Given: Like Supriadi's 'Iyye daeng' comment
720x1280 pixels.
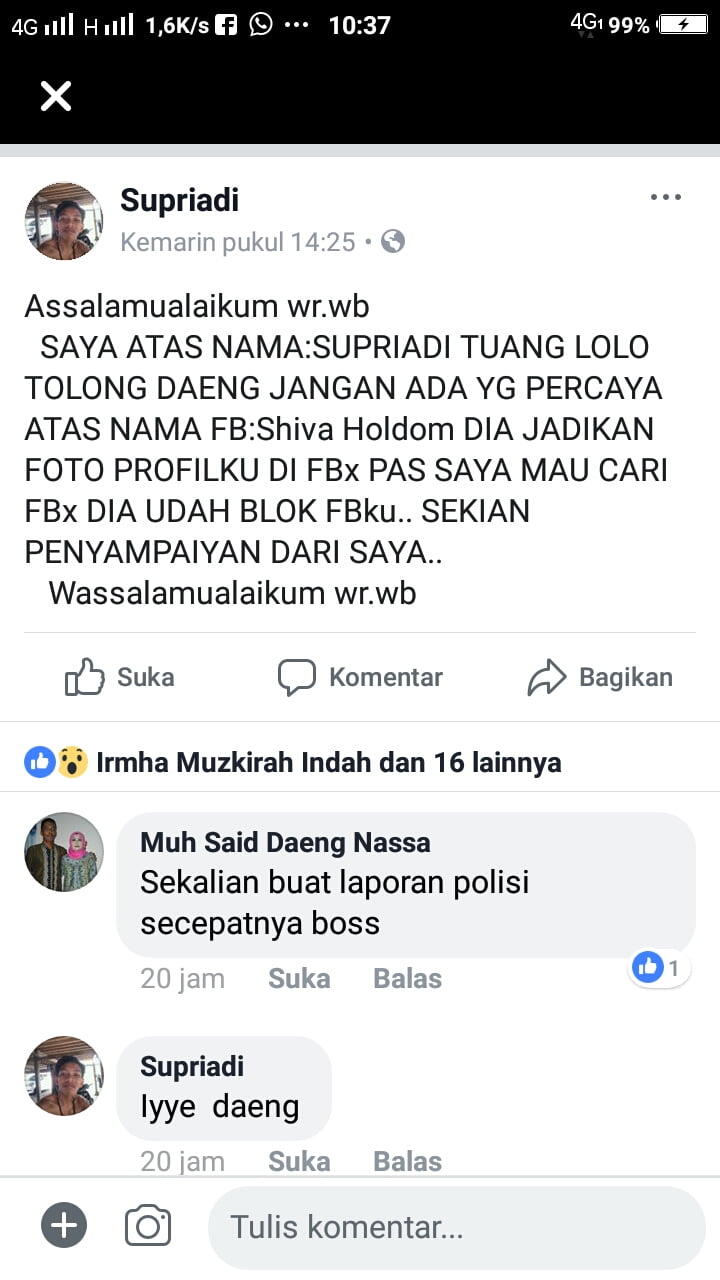Looking at the screenshot, I should pos(299,1161).
